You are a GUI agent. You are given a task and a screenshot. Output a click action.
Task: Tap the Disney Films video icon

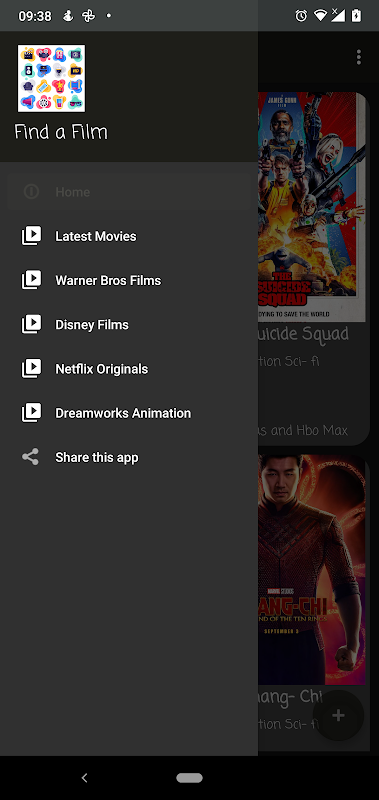coord(31,324)
